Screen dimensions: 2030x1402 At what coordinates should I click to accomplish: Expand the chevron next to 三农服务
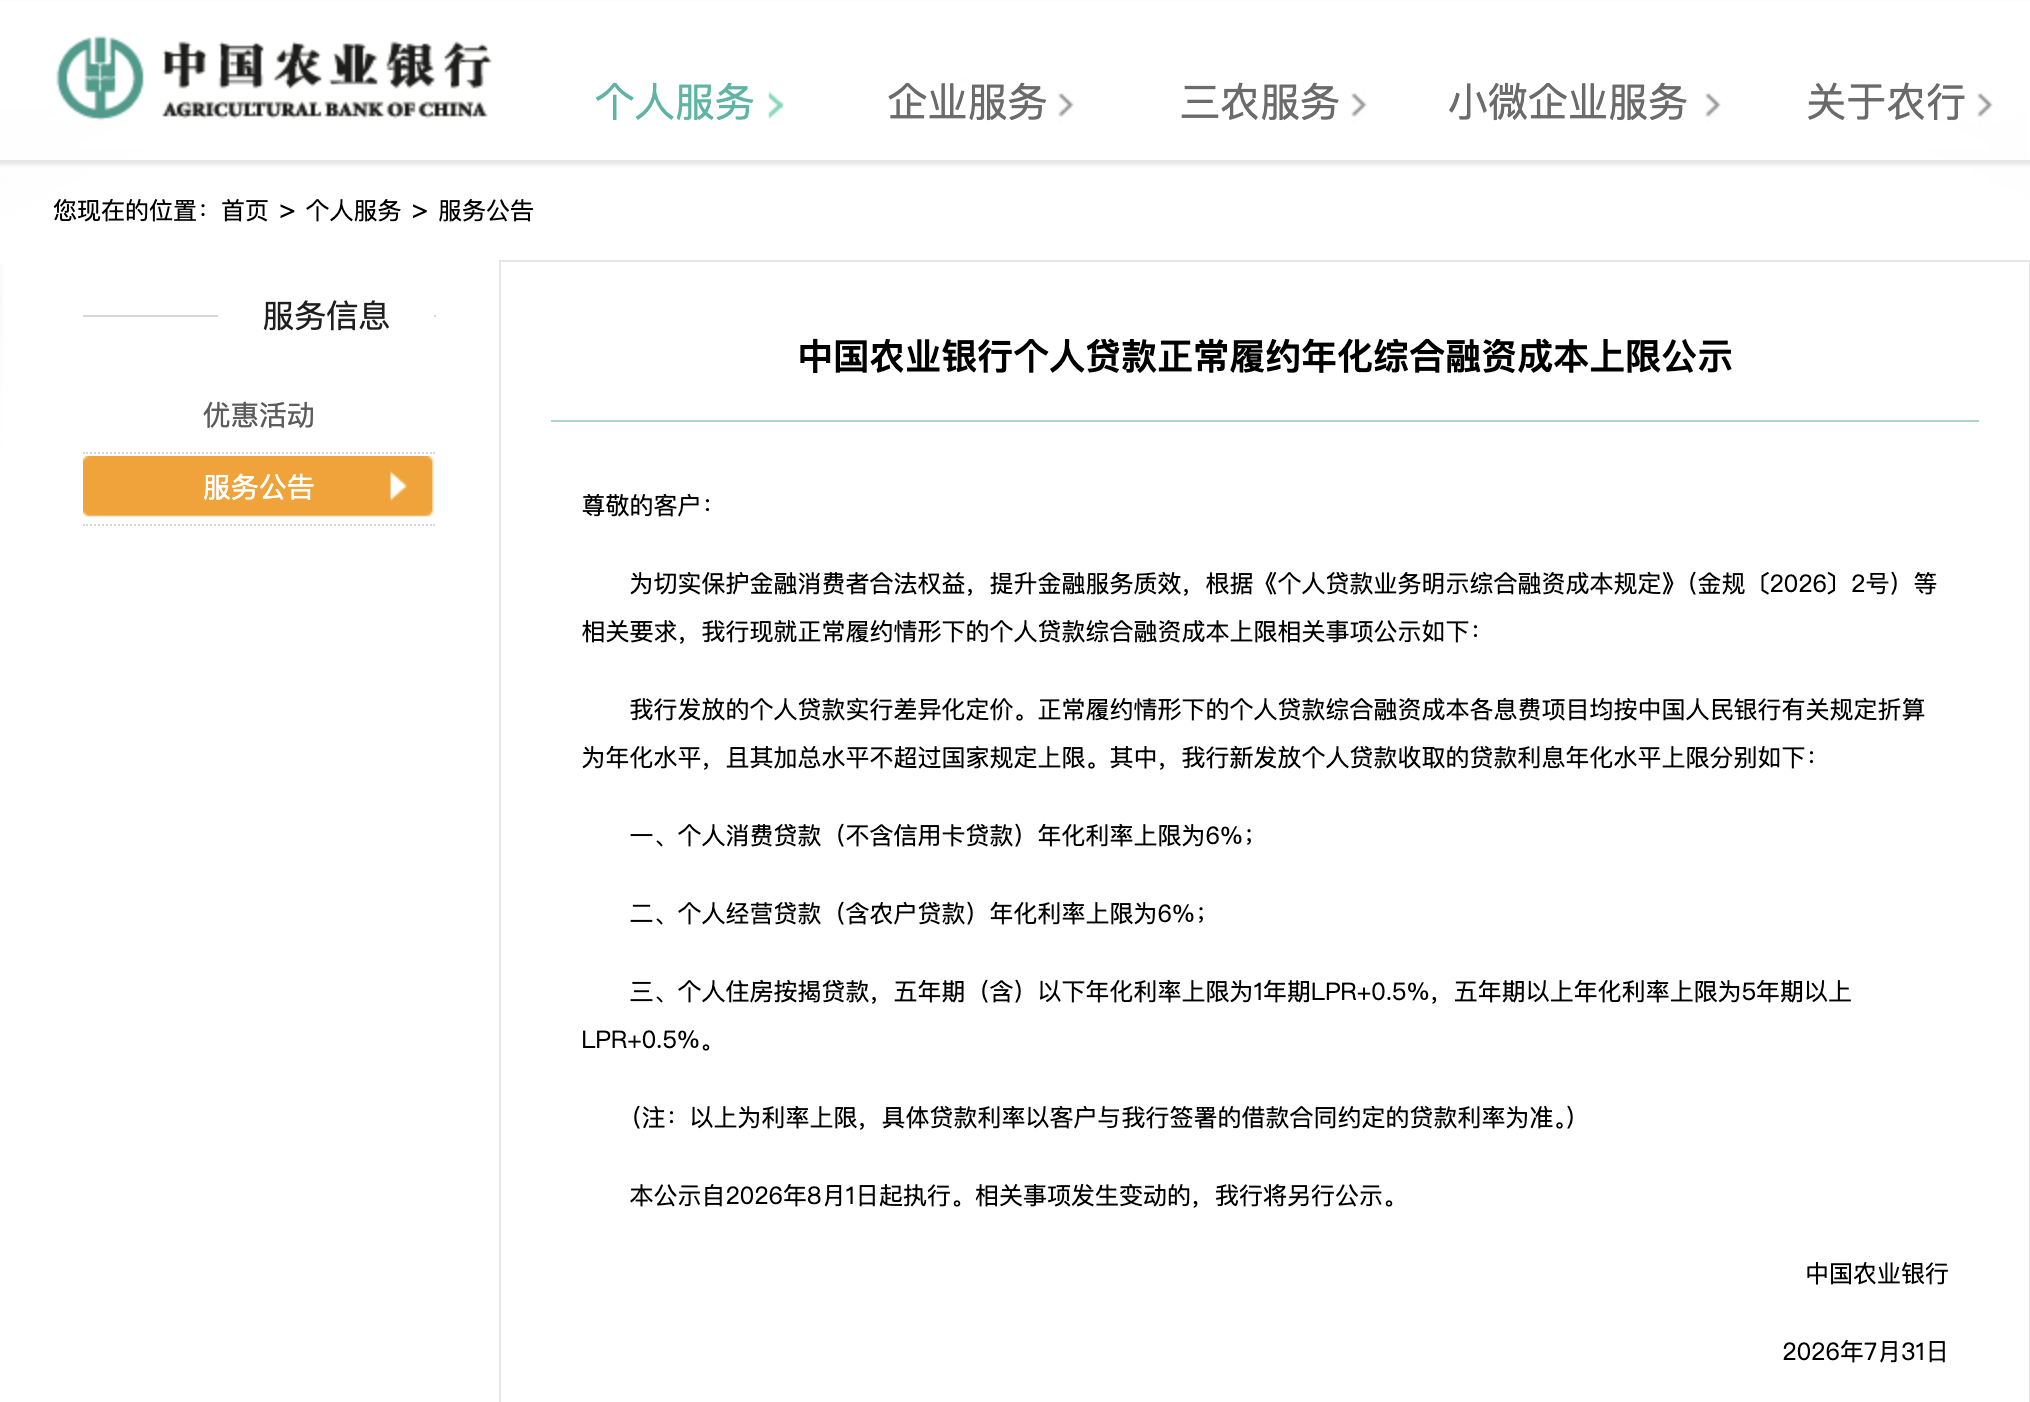pos(1359,104)
